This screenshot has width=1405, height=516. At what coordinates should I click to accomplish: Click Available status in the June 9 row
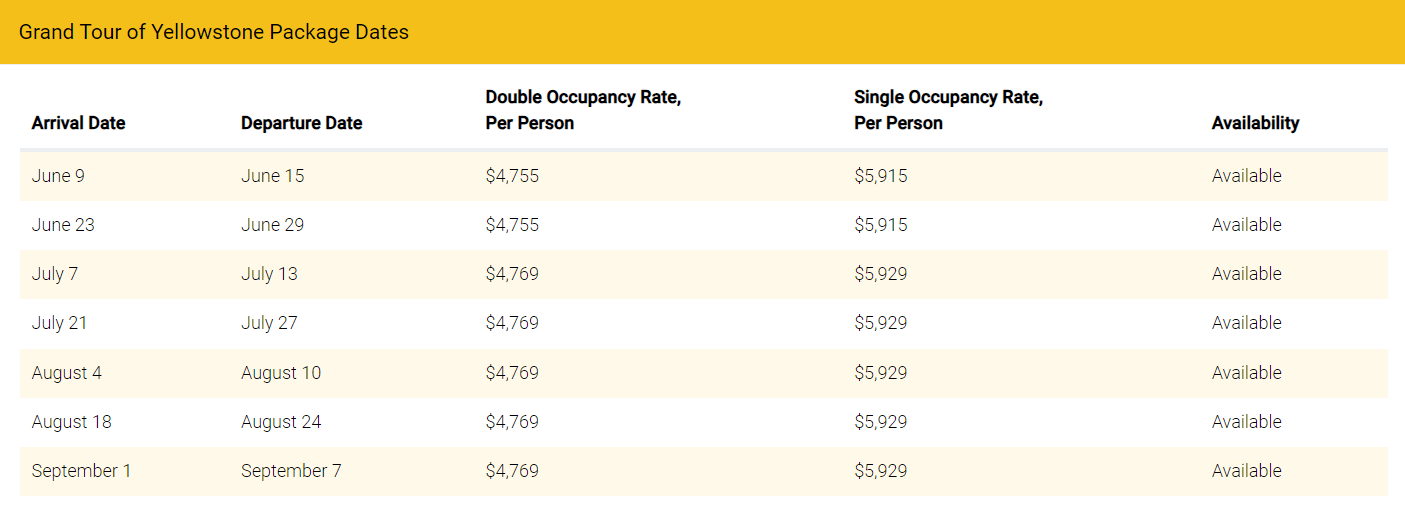(x=1246, y=176)
